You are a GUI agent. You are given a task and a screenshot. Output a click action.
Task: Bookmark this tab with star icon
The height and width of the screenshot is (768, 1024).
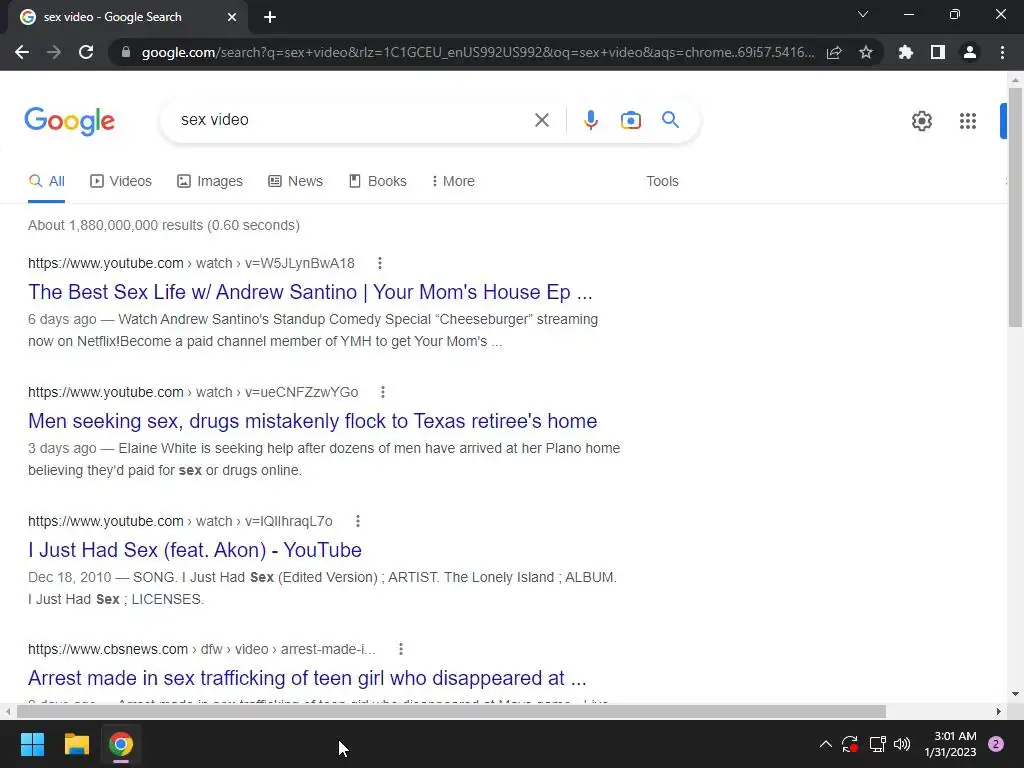coord(866,52)
